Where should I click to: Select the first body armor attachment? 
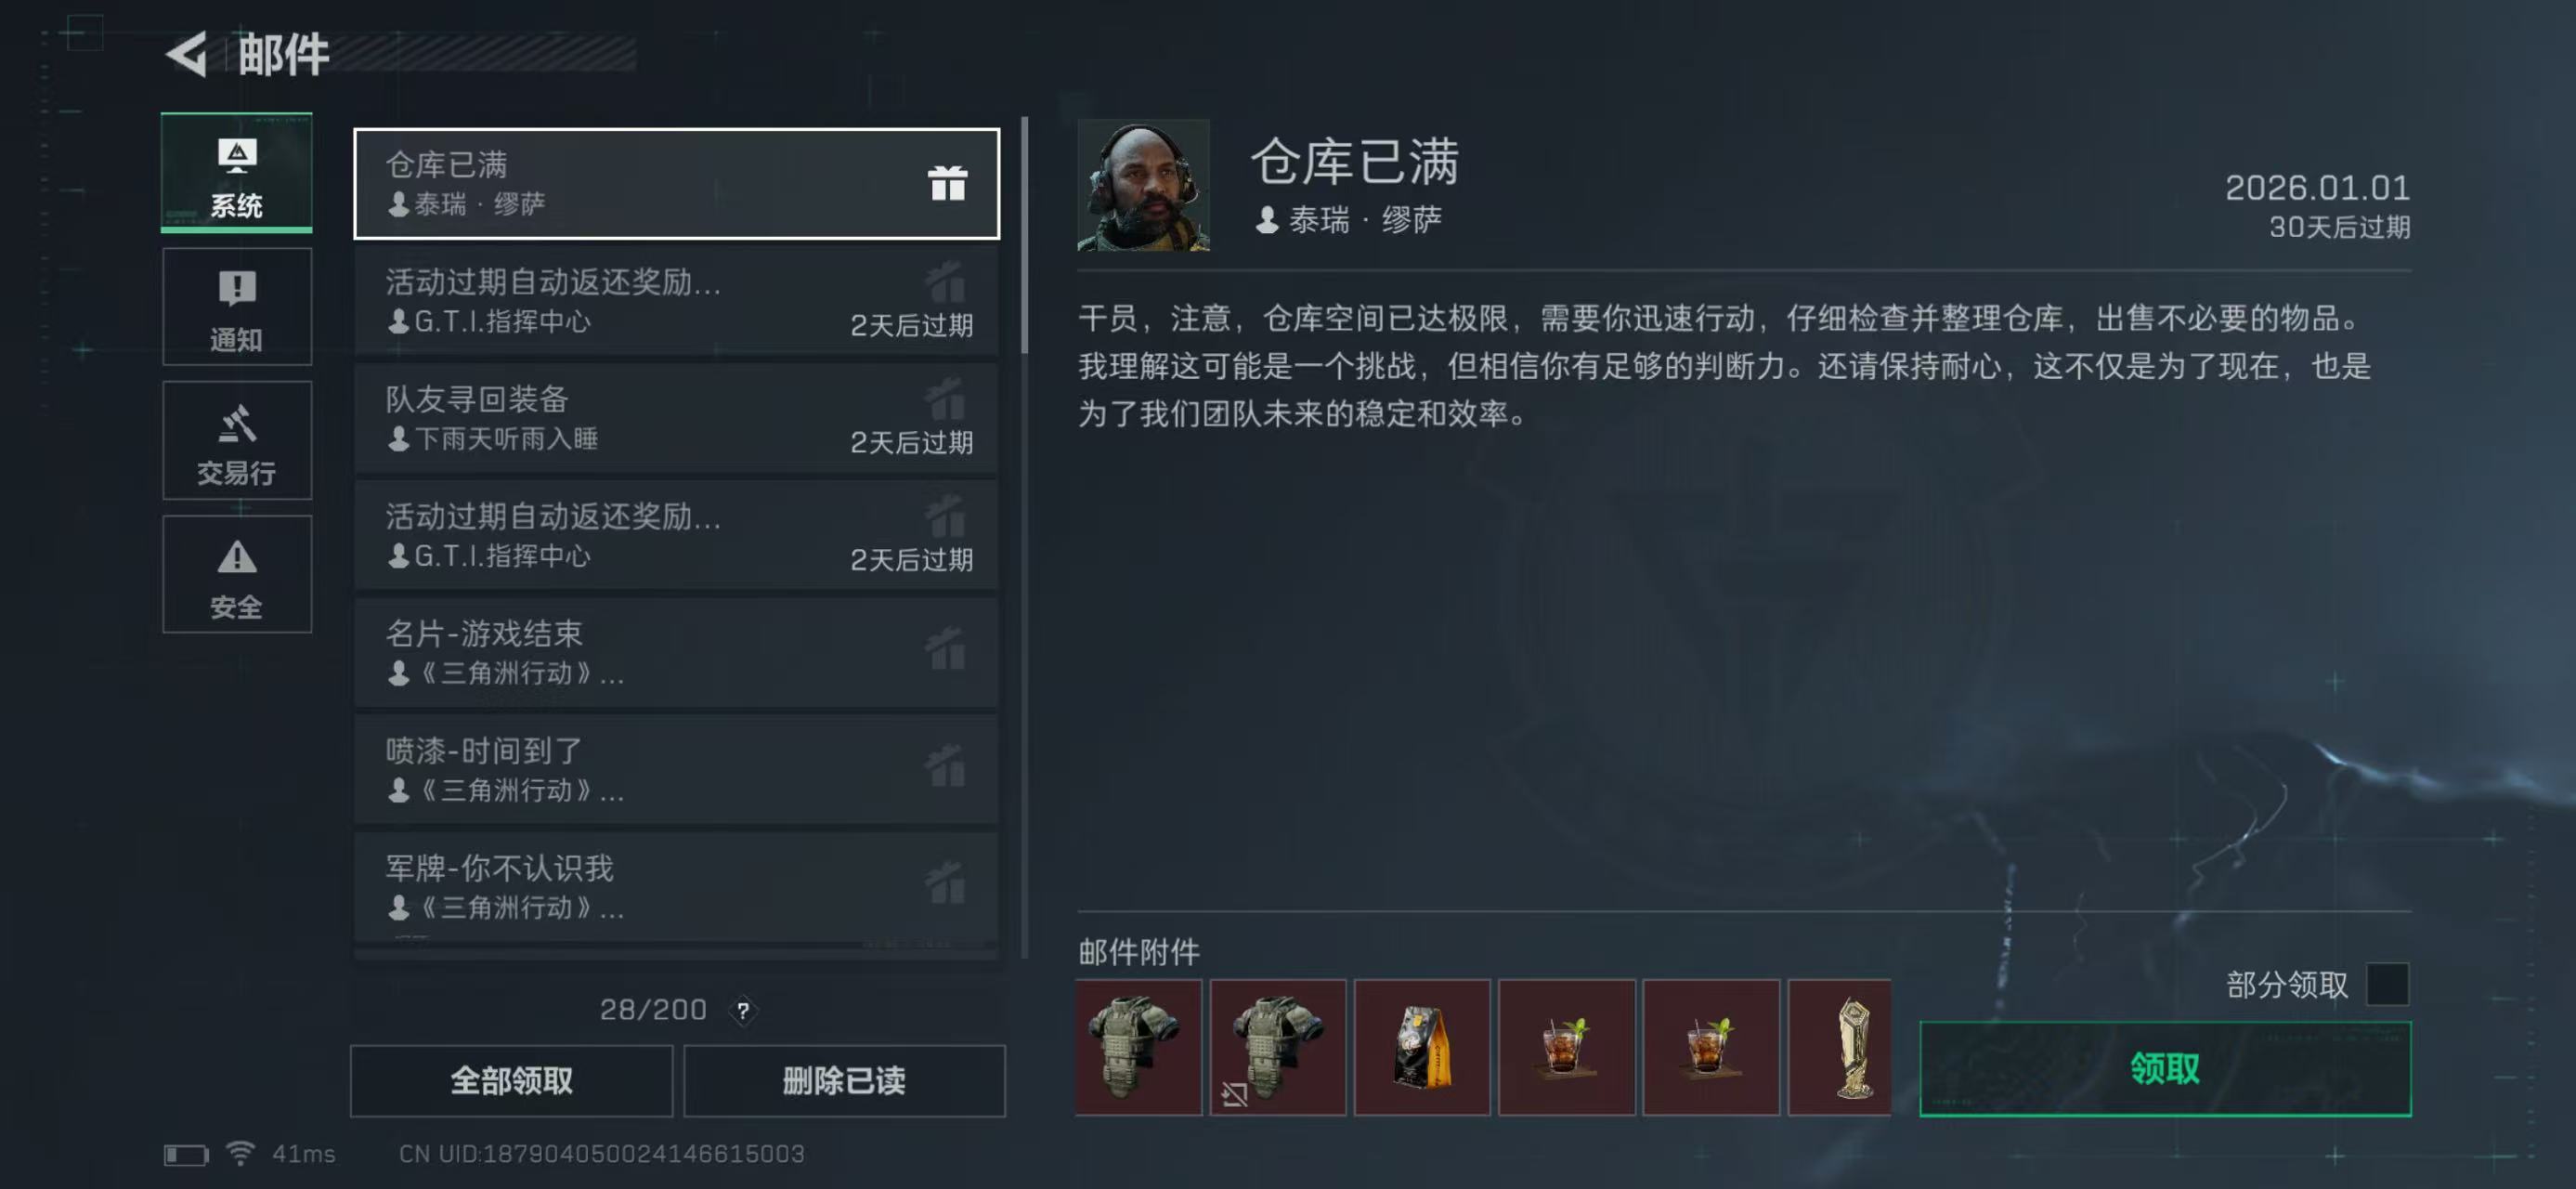tap(1138, 1047)
